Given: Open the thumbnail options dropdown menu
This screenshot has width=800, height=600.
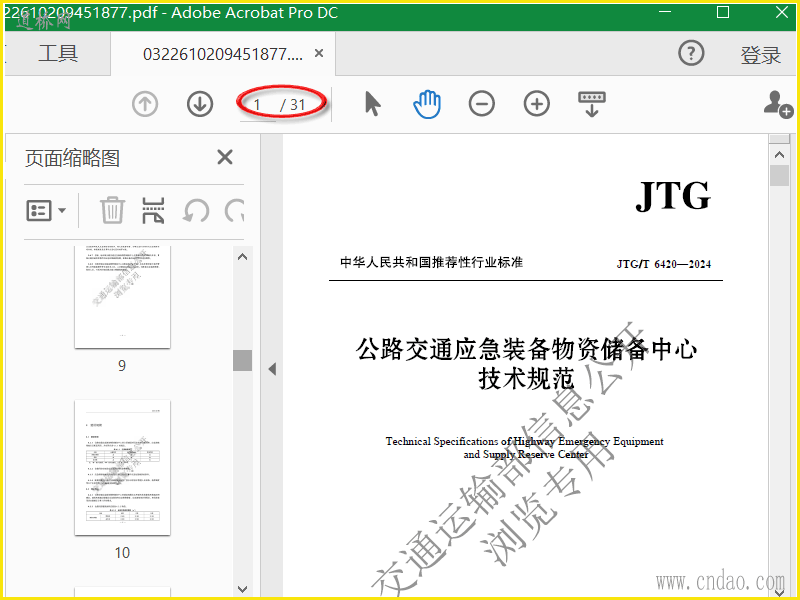Looking at the screenshot, I should (46, 210).
